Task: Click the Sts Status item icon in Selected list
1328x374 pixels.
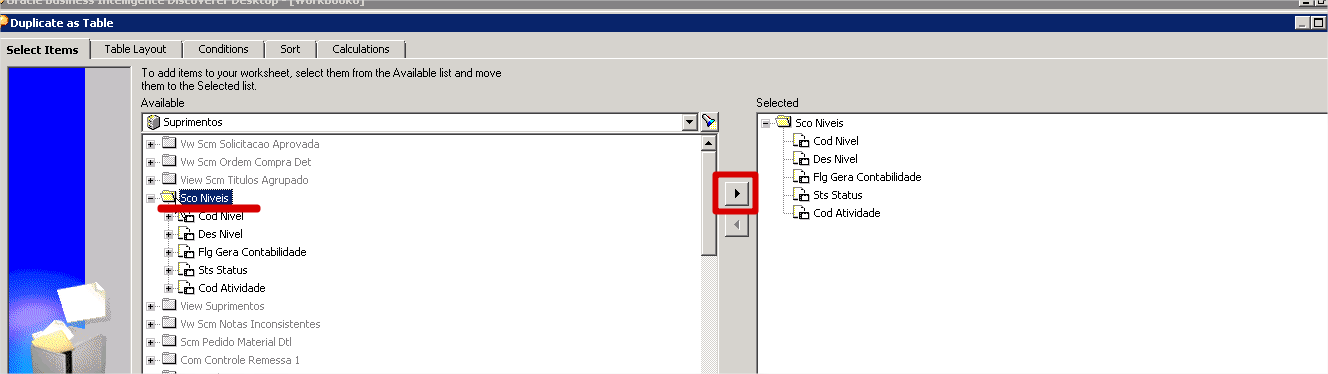Action: (x=800, y=195)
